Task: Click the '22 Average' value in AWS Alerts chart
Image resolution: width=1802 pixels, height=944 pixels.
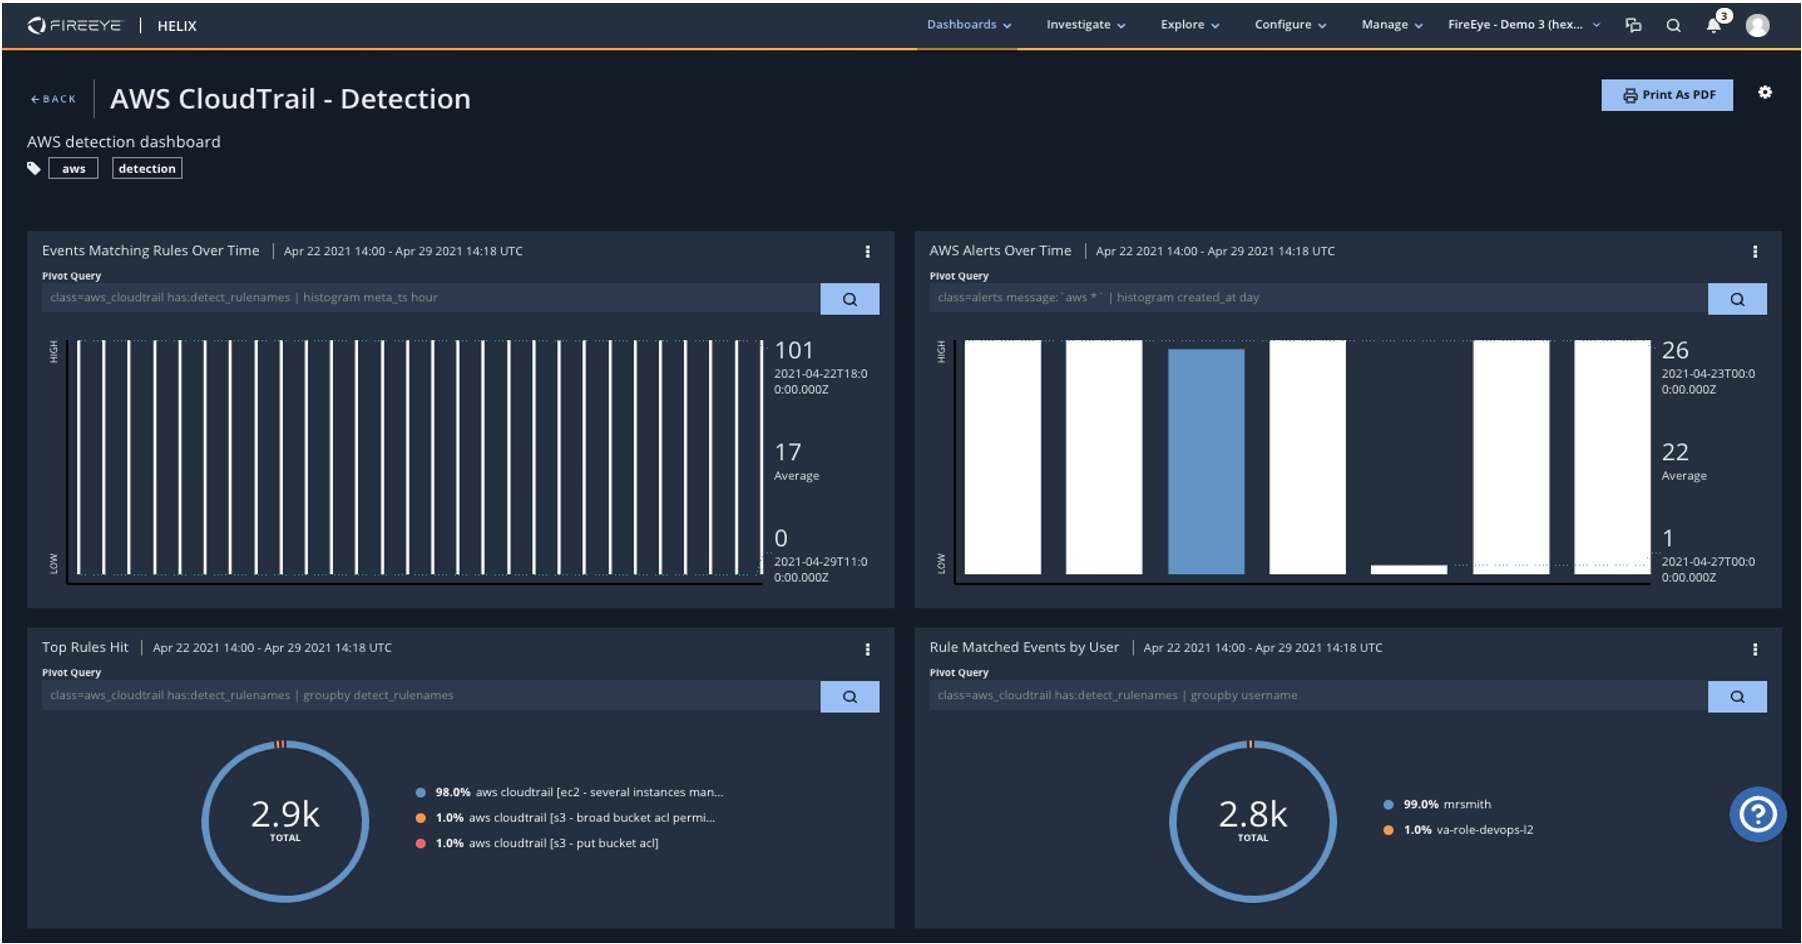Action: pos(1684,462)
